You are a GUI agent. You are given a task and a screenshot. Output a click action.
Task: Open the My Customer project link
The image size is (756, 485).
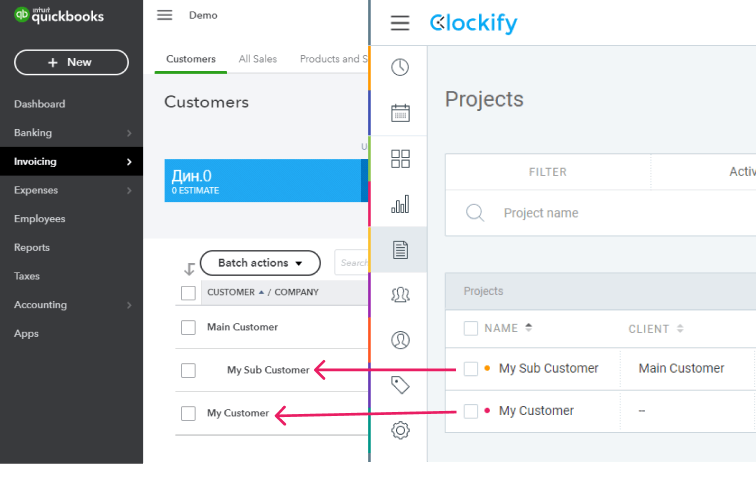click(536, 411)
